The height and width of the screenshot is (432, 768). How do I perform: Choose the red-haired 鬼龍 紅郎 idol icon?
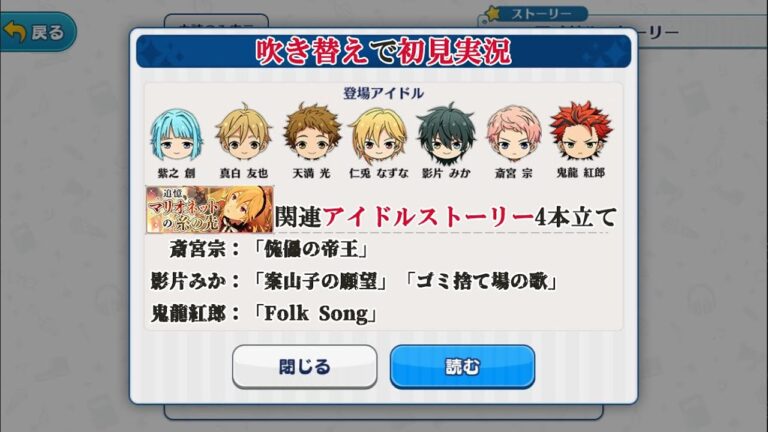(580, 131)
